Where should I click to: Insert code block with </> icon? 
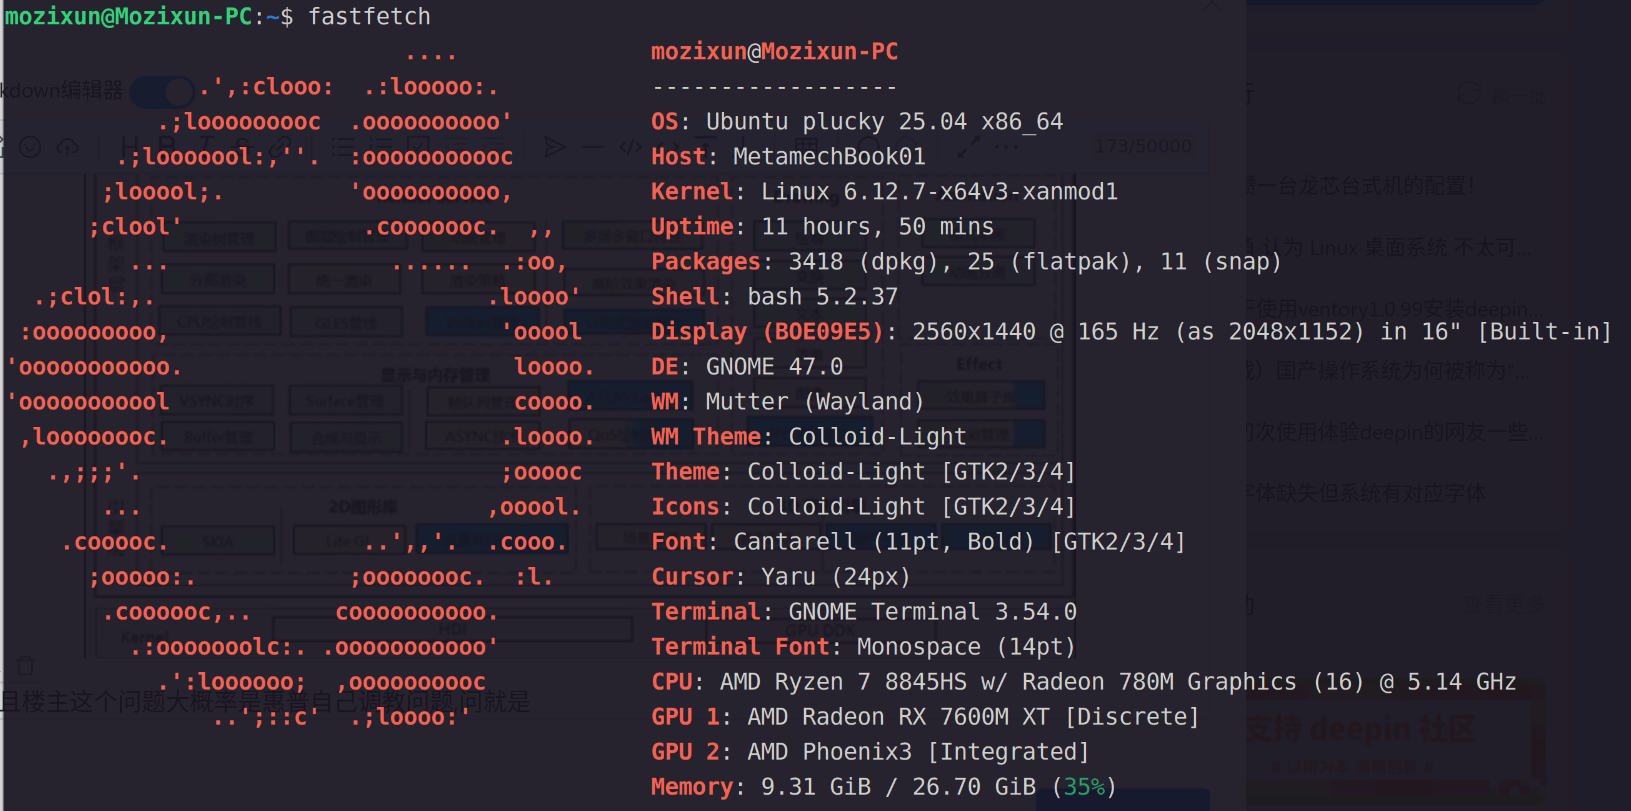630,147
